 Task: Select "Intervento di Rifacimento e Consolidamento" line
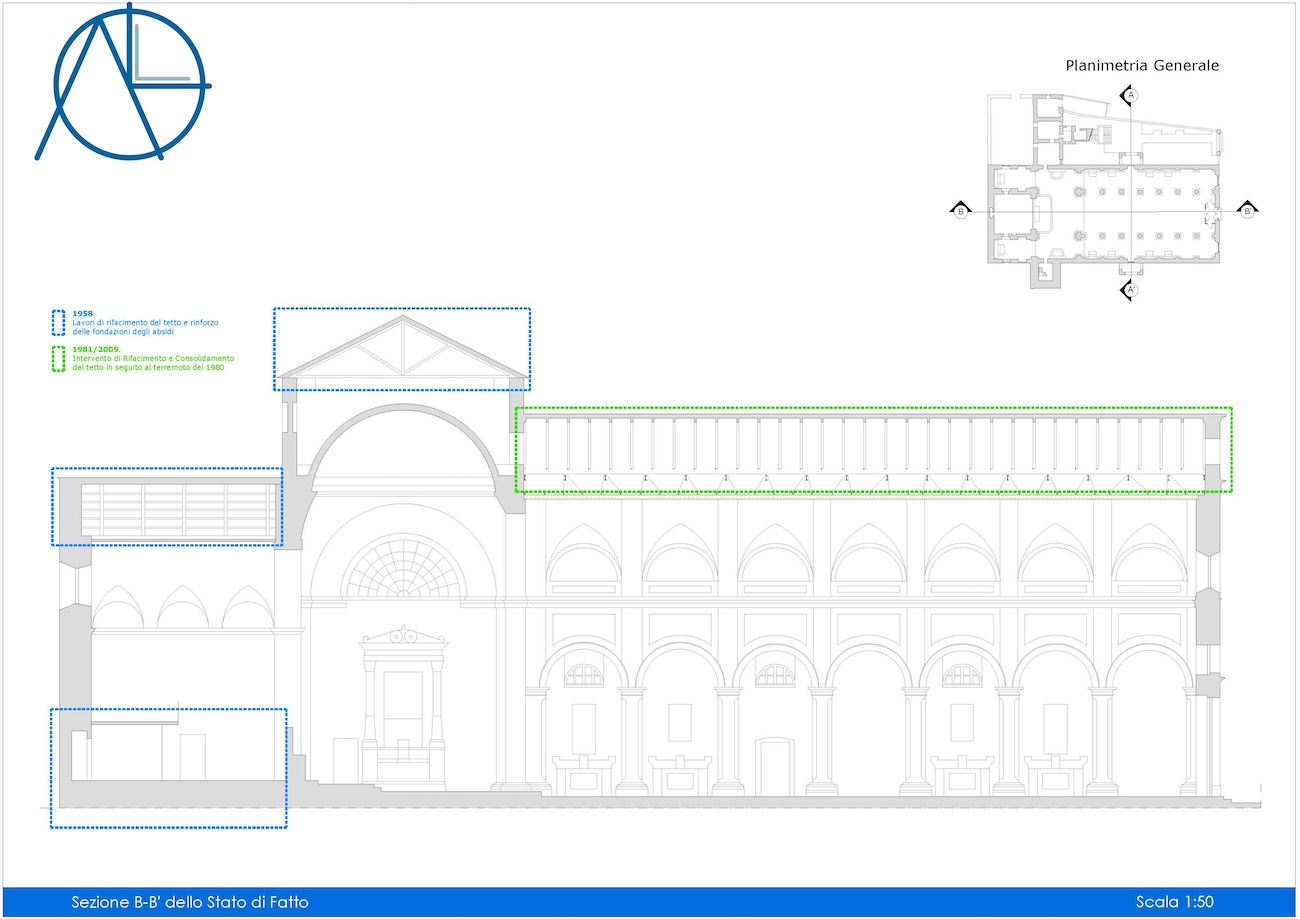point(153,358)
